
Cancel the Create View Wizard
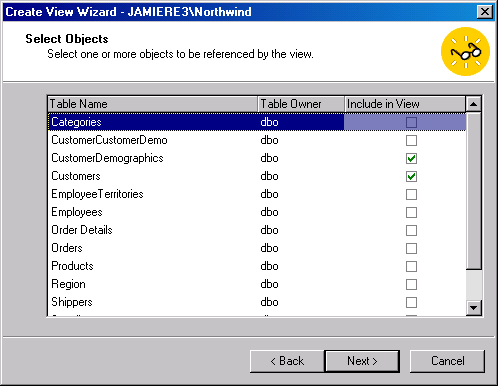[x=447, y=361]
